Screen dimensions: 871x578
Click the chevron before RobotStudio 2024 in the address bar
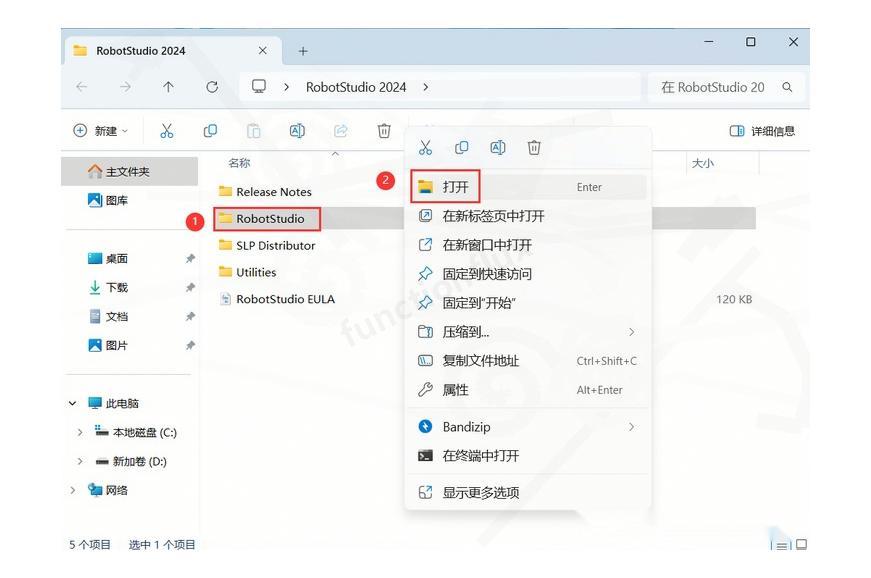tap(286, 87)
